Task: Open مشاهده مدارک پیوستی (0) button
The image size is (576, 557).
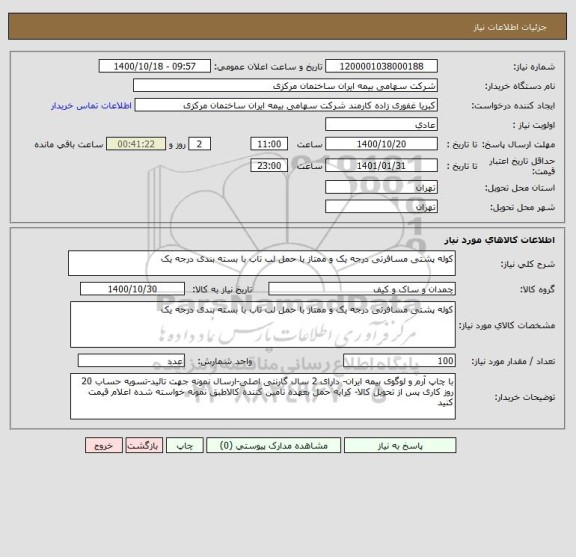Action: [273, 445]
